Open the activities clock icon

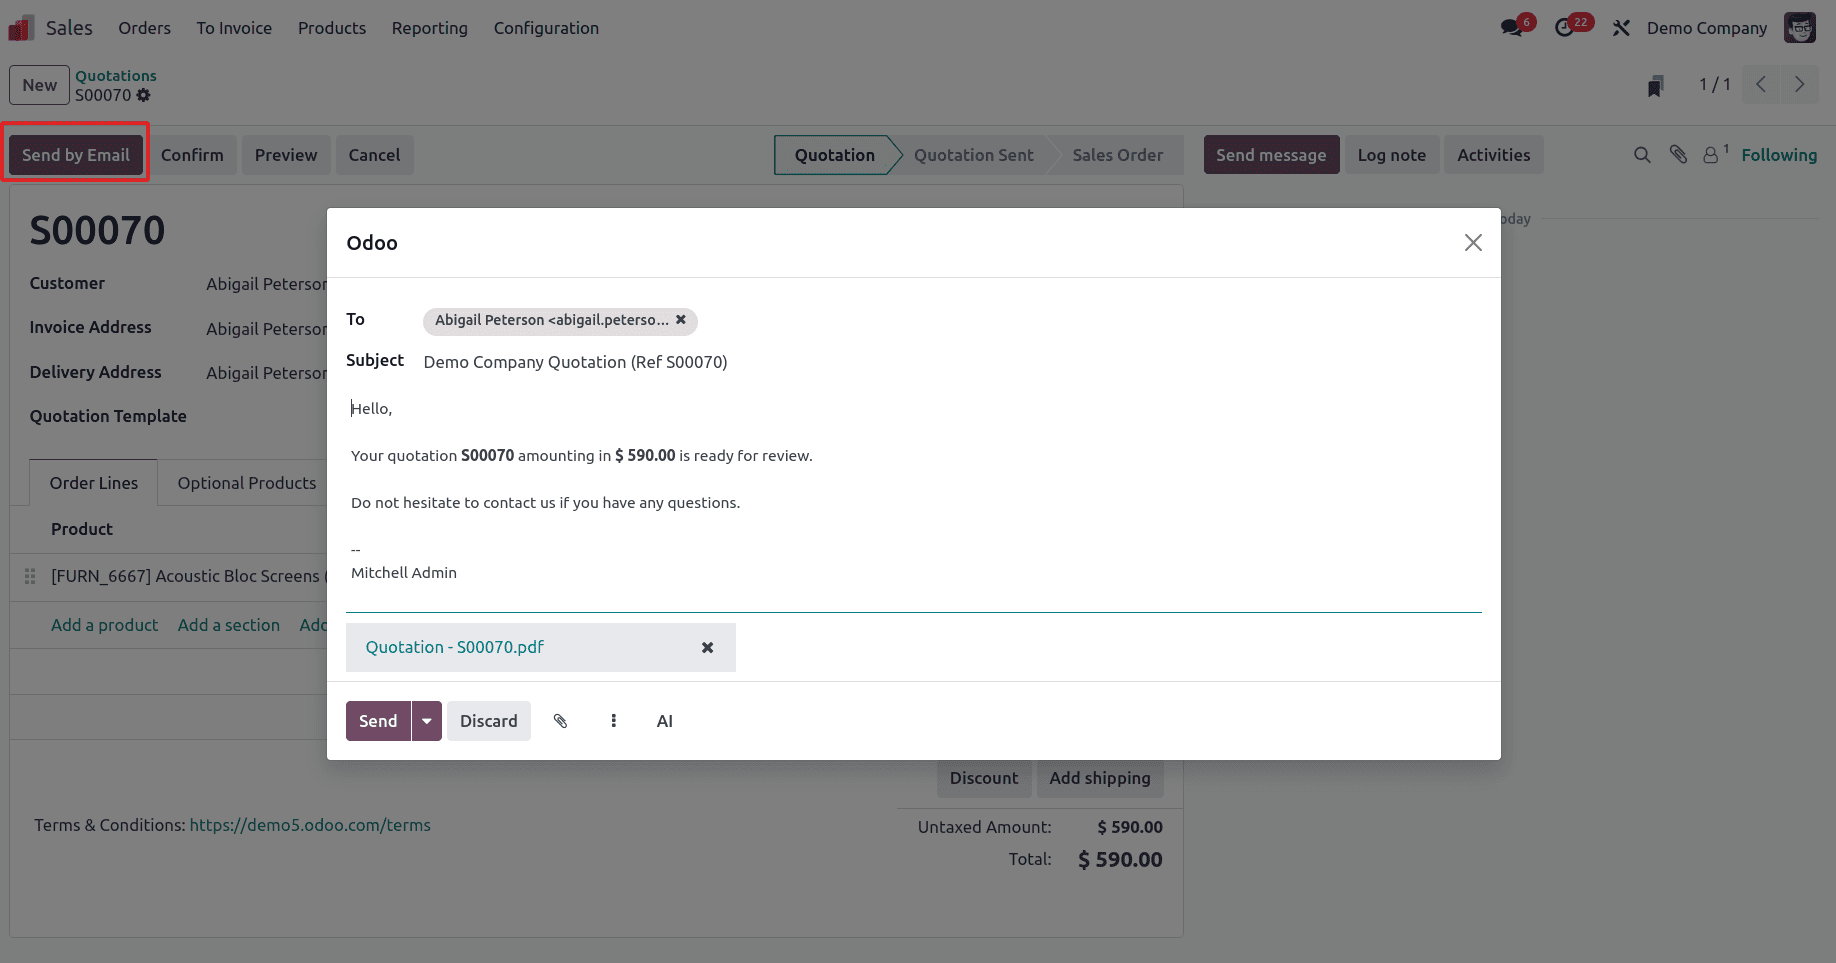pyautogui.click(x=1565, y=28)
